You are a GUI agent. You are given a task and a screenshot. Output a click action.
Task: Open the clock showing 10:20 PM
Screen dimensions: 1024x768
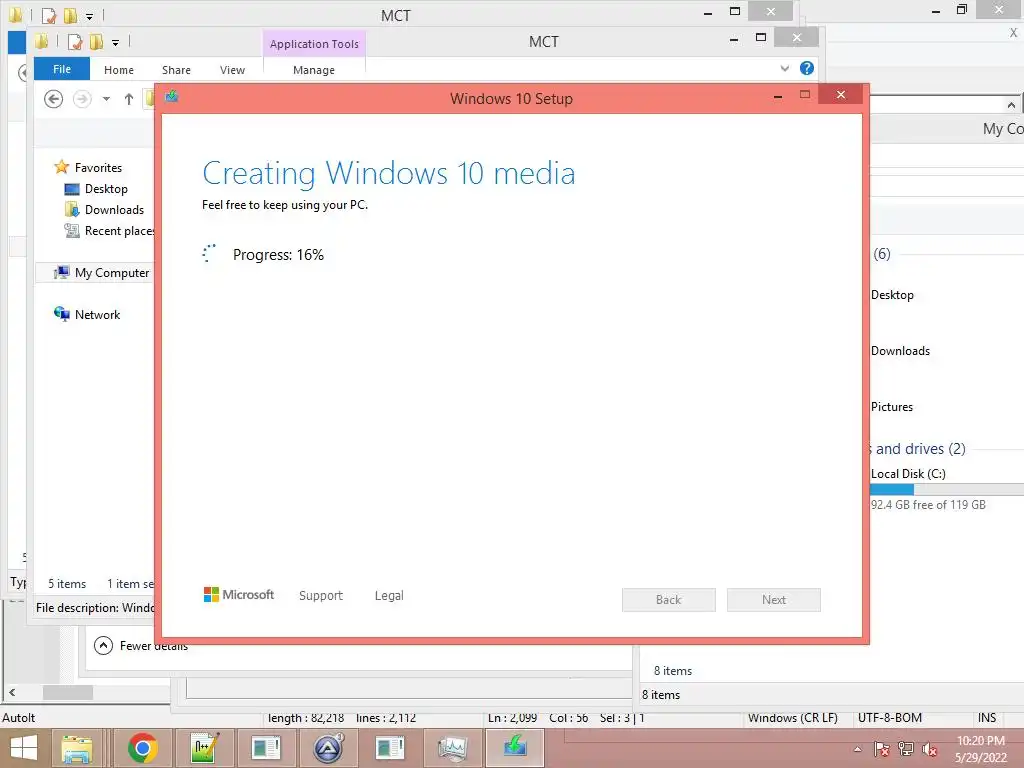pos(980,749)
